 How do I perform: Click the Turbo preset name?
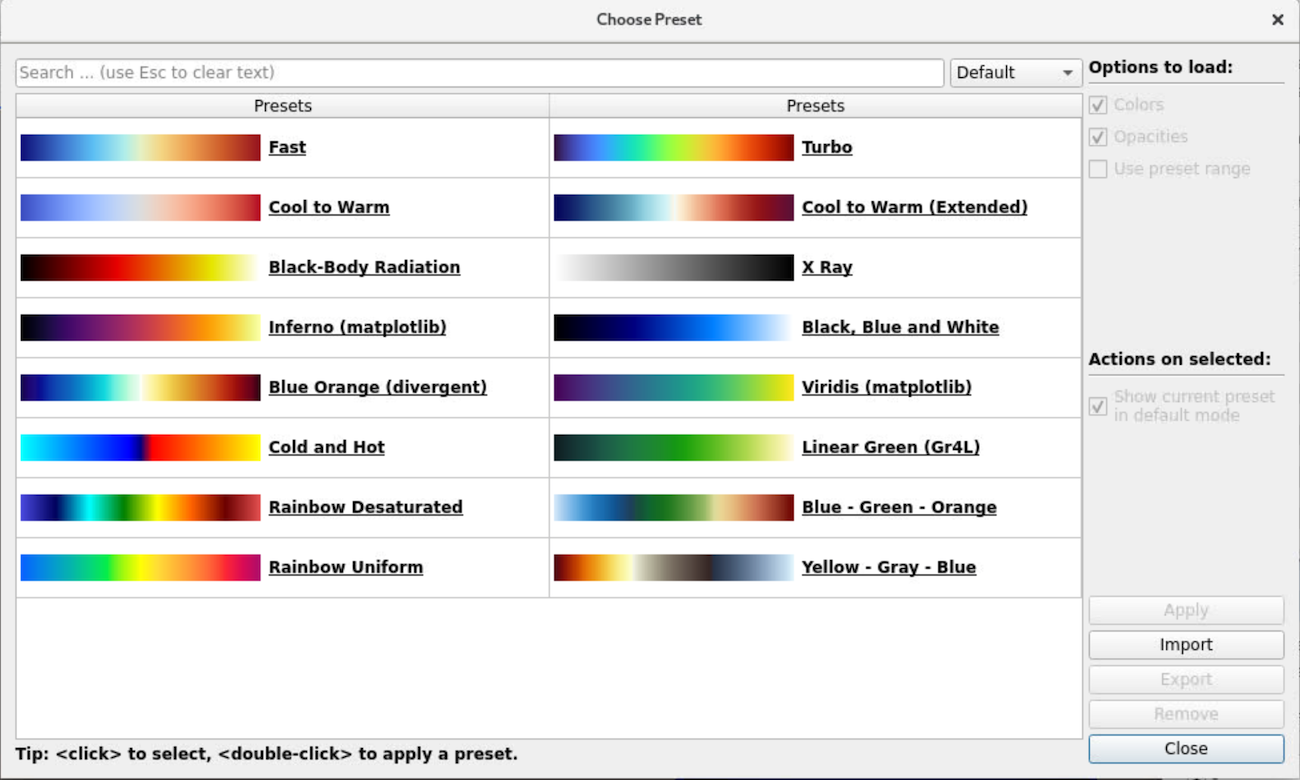pos(827,147)
